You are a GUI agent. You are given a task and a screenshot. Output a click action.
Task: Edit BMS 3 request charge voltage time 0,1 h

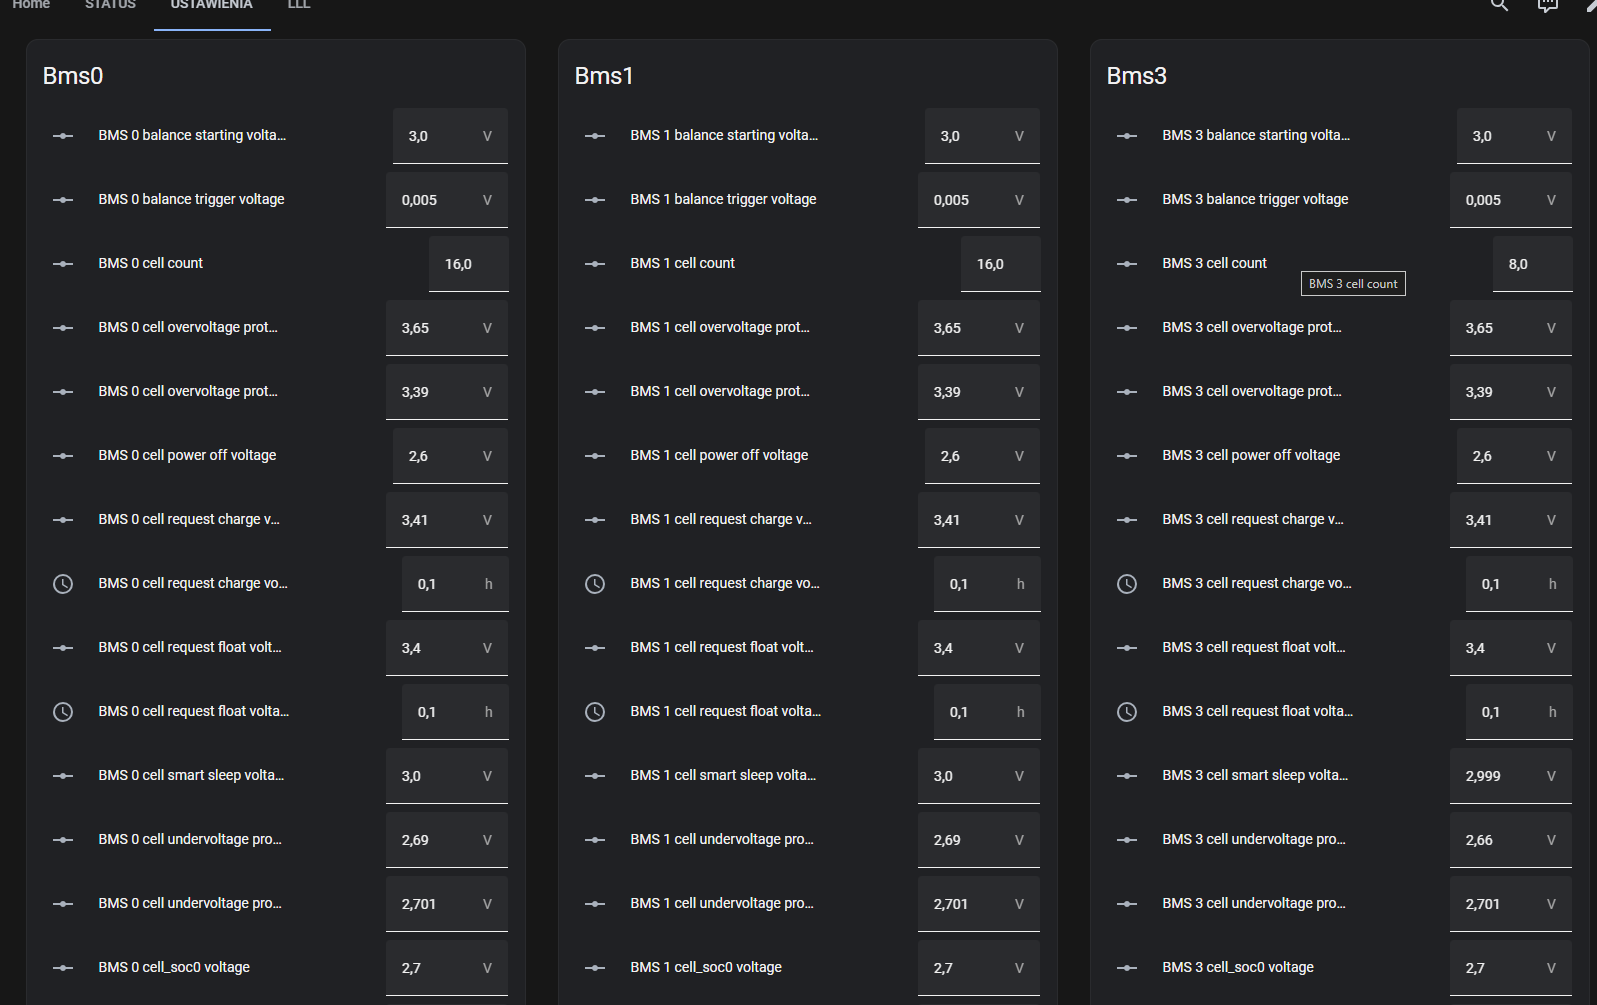1519,584
